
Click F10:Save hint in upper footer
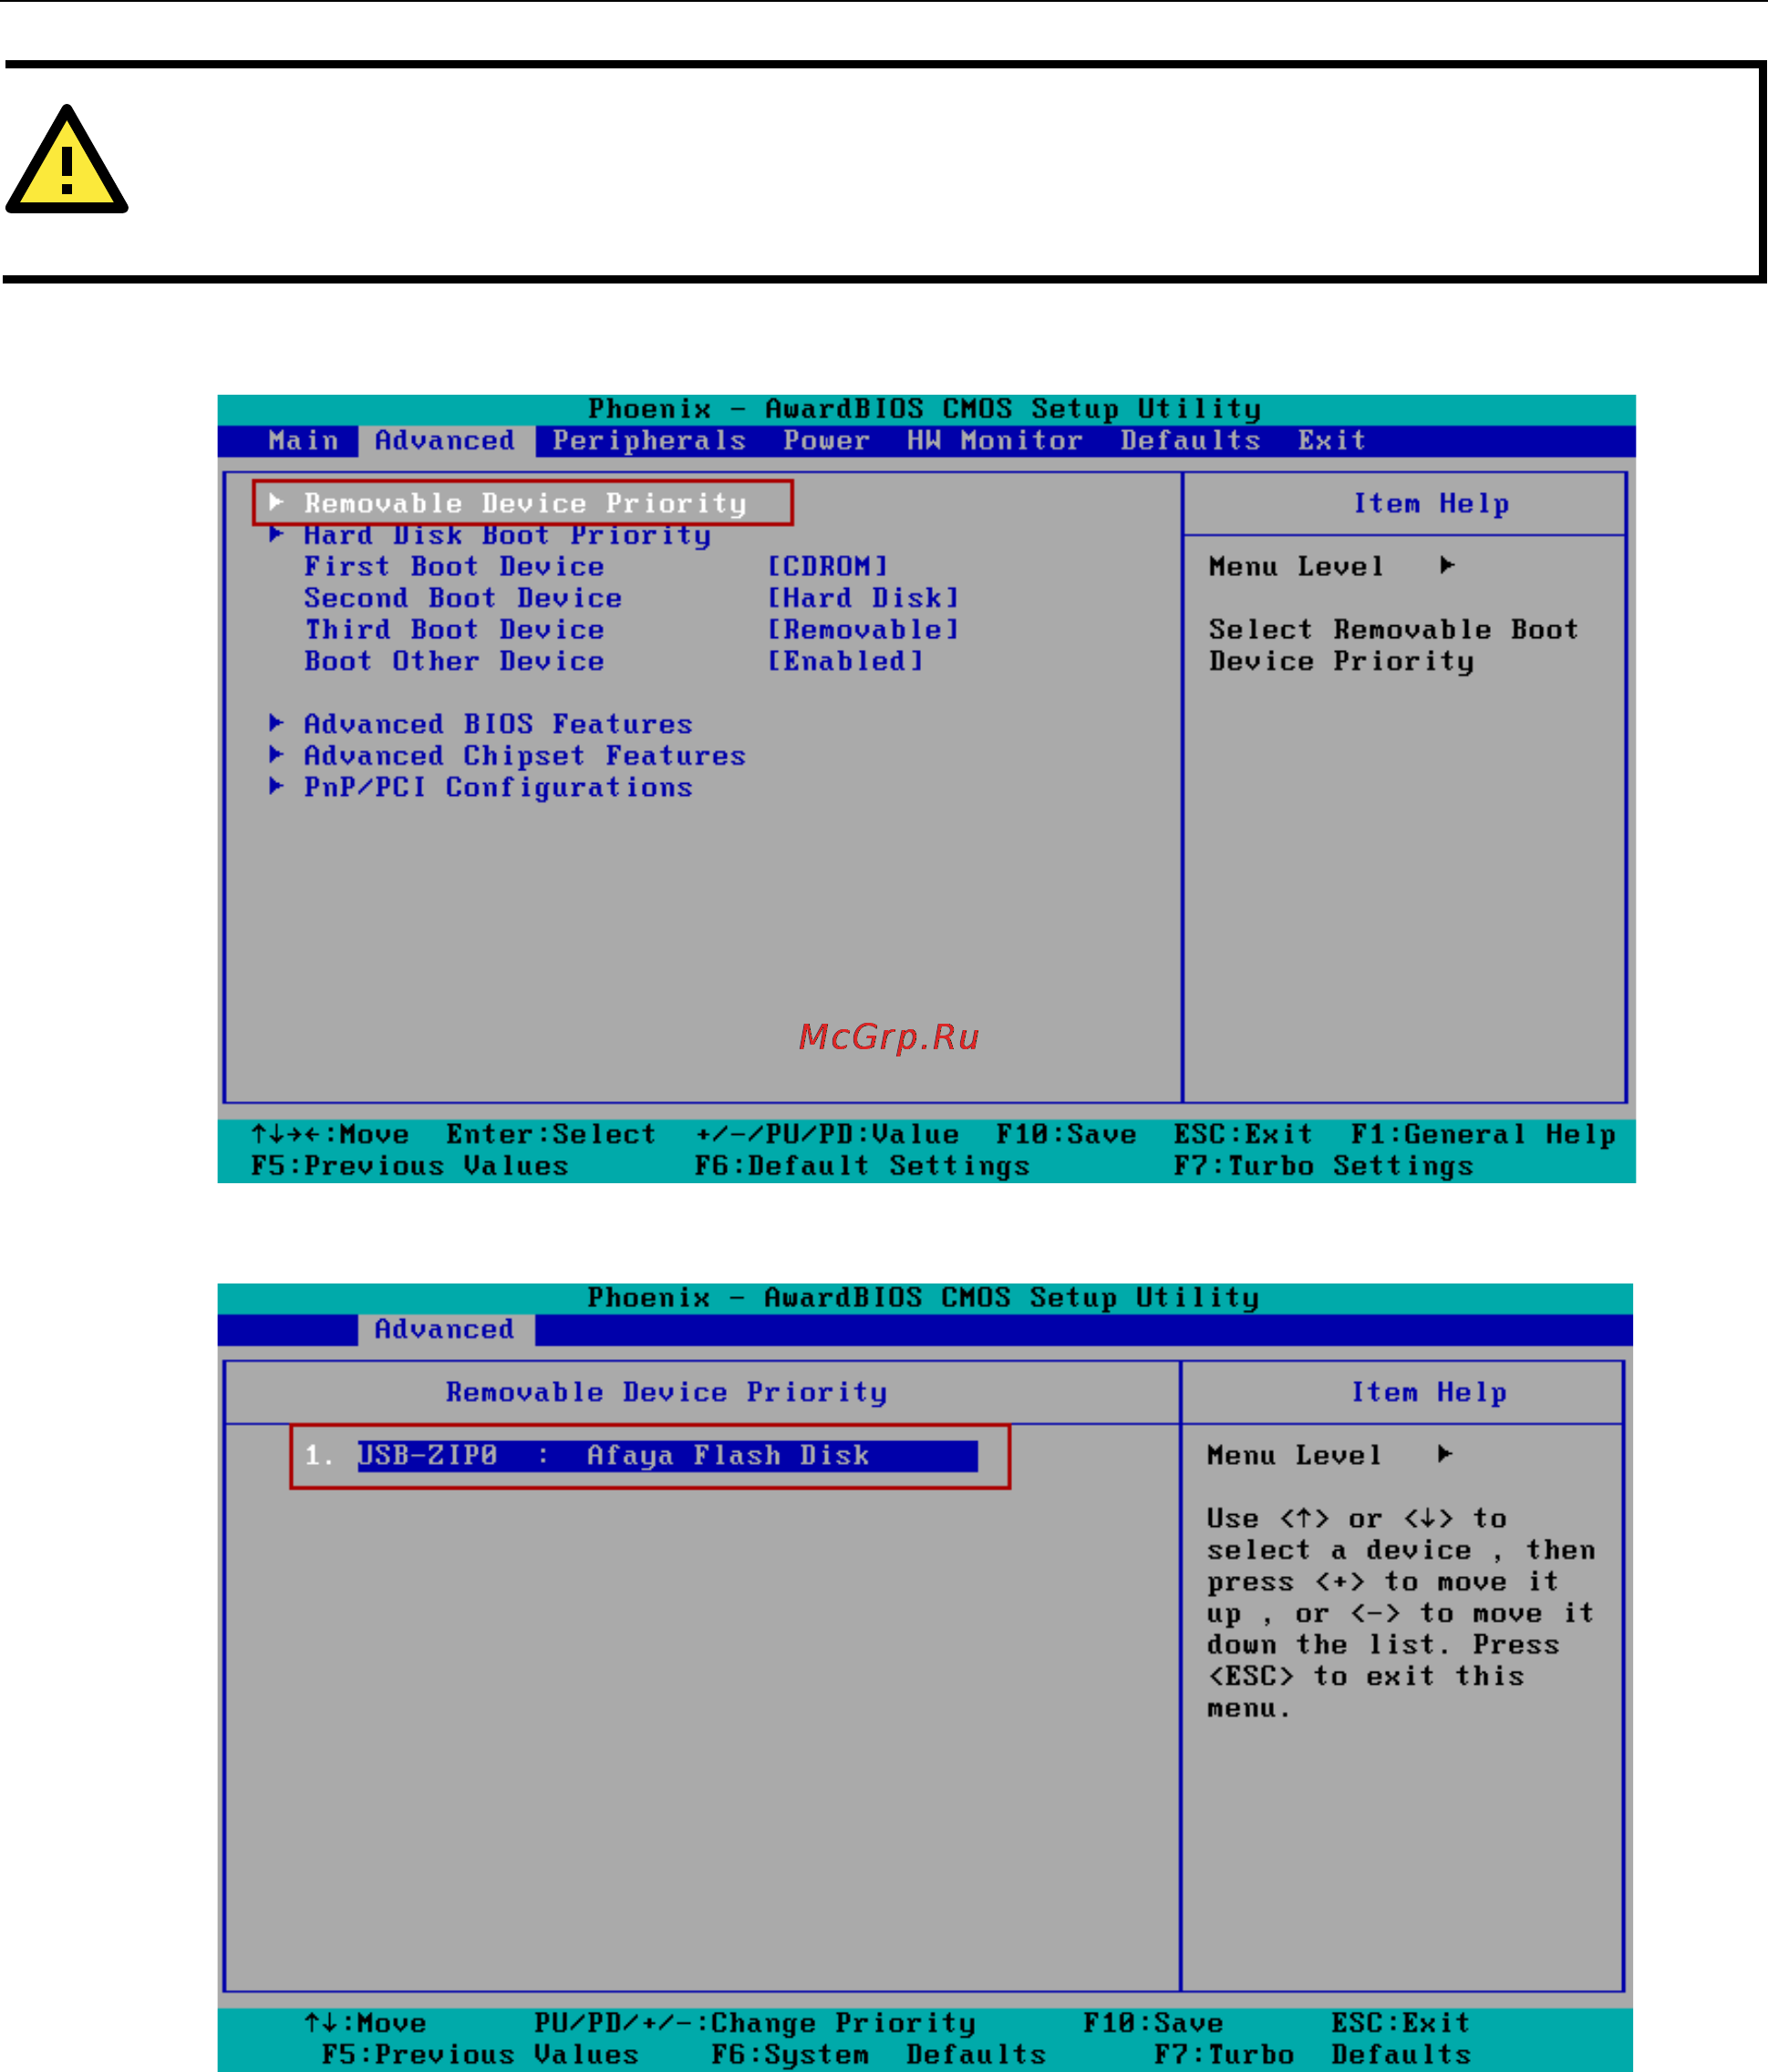pos(1066,1134)
